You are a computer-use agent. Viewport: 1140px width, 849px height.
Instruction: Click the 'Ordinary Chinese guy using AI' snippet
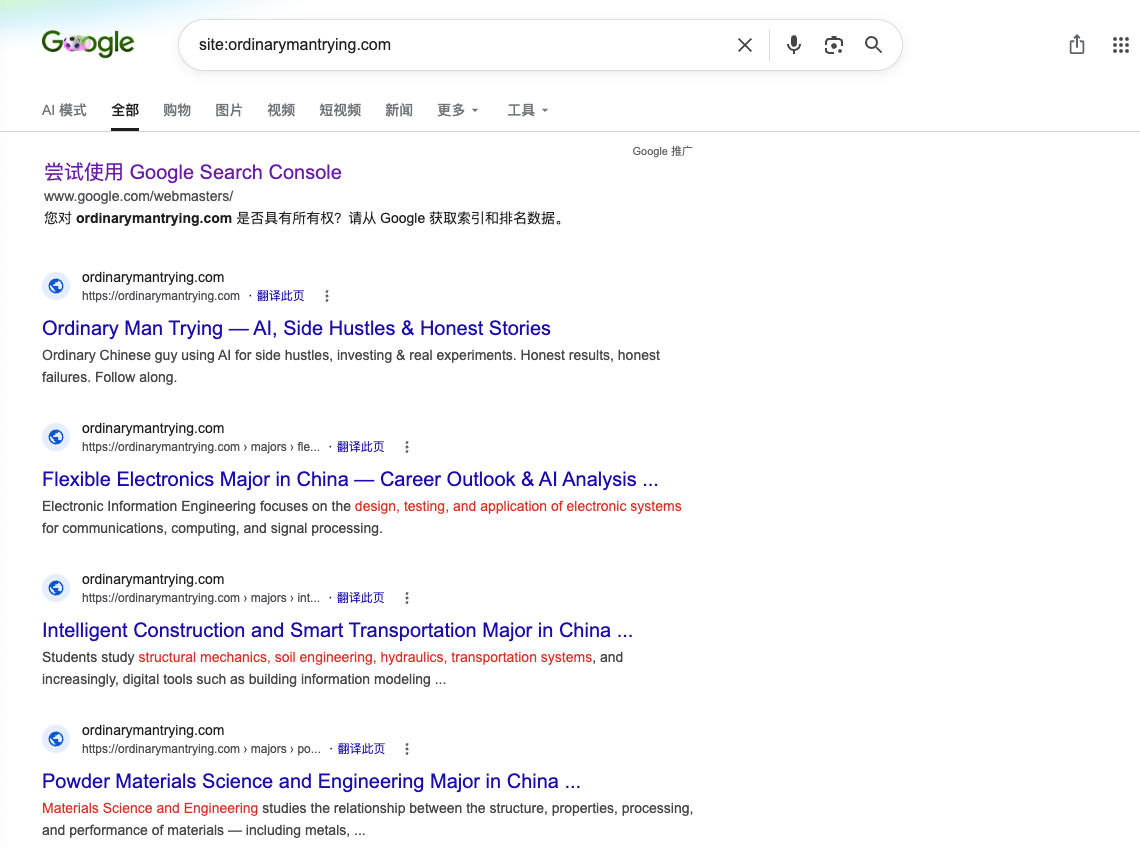(x=350, y=366)
